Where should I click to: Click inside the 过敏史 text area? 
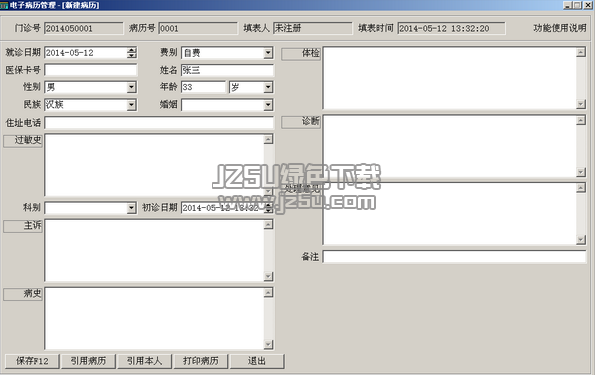154,165
